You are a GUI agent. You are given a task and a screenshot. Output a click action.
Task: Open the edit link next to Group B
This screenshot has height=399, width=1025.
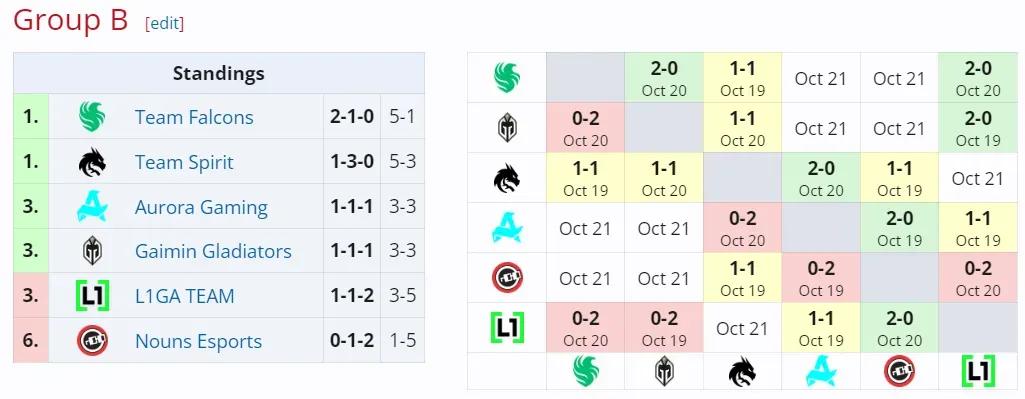pos(165,24)
